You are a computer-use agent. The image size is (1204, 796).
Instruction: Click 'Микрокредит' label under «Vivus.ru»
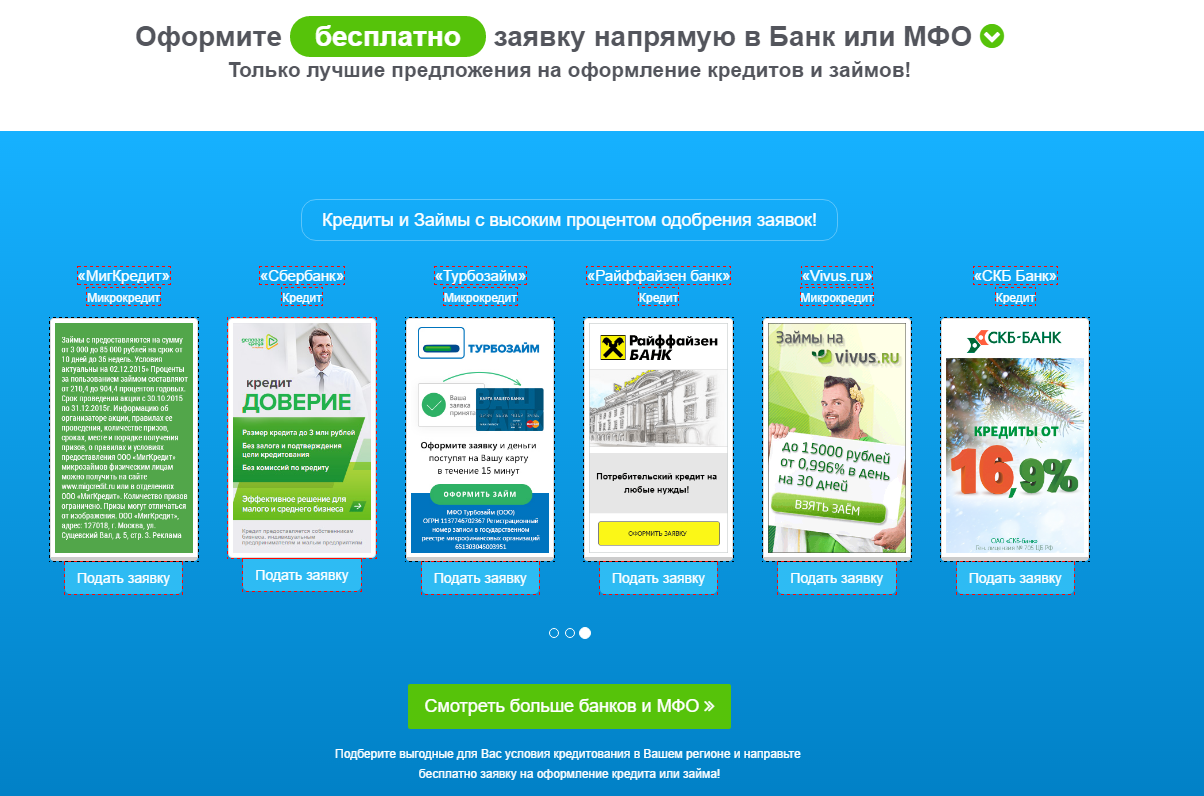click(x=837, y=298)
